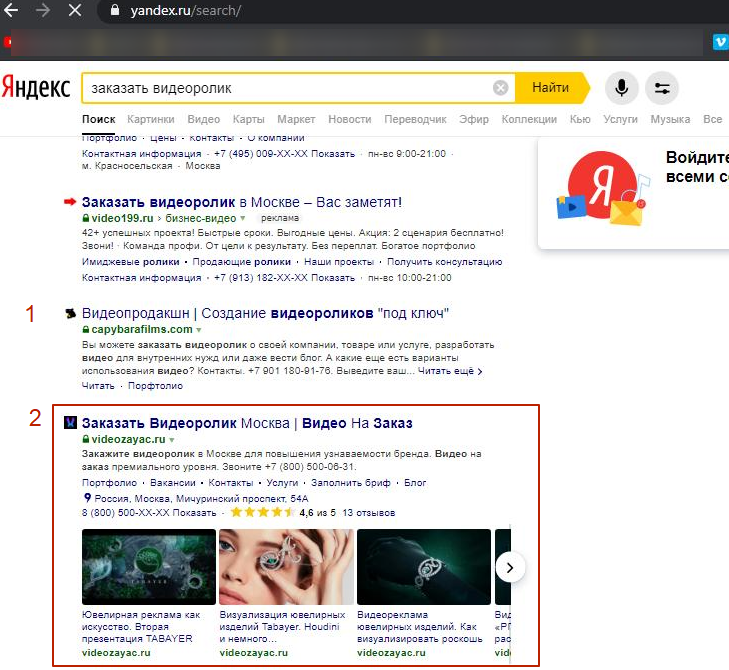Expand videozayac.ru dropdown arrow
Viewport: 729px width, 670px height.
click(x=172, y=439)
